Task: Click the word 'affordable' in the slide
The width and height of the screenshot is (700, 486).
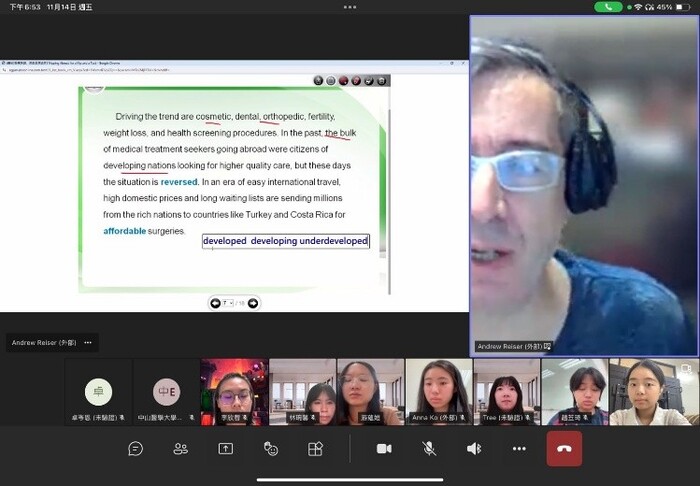Action: coord(124,231)
